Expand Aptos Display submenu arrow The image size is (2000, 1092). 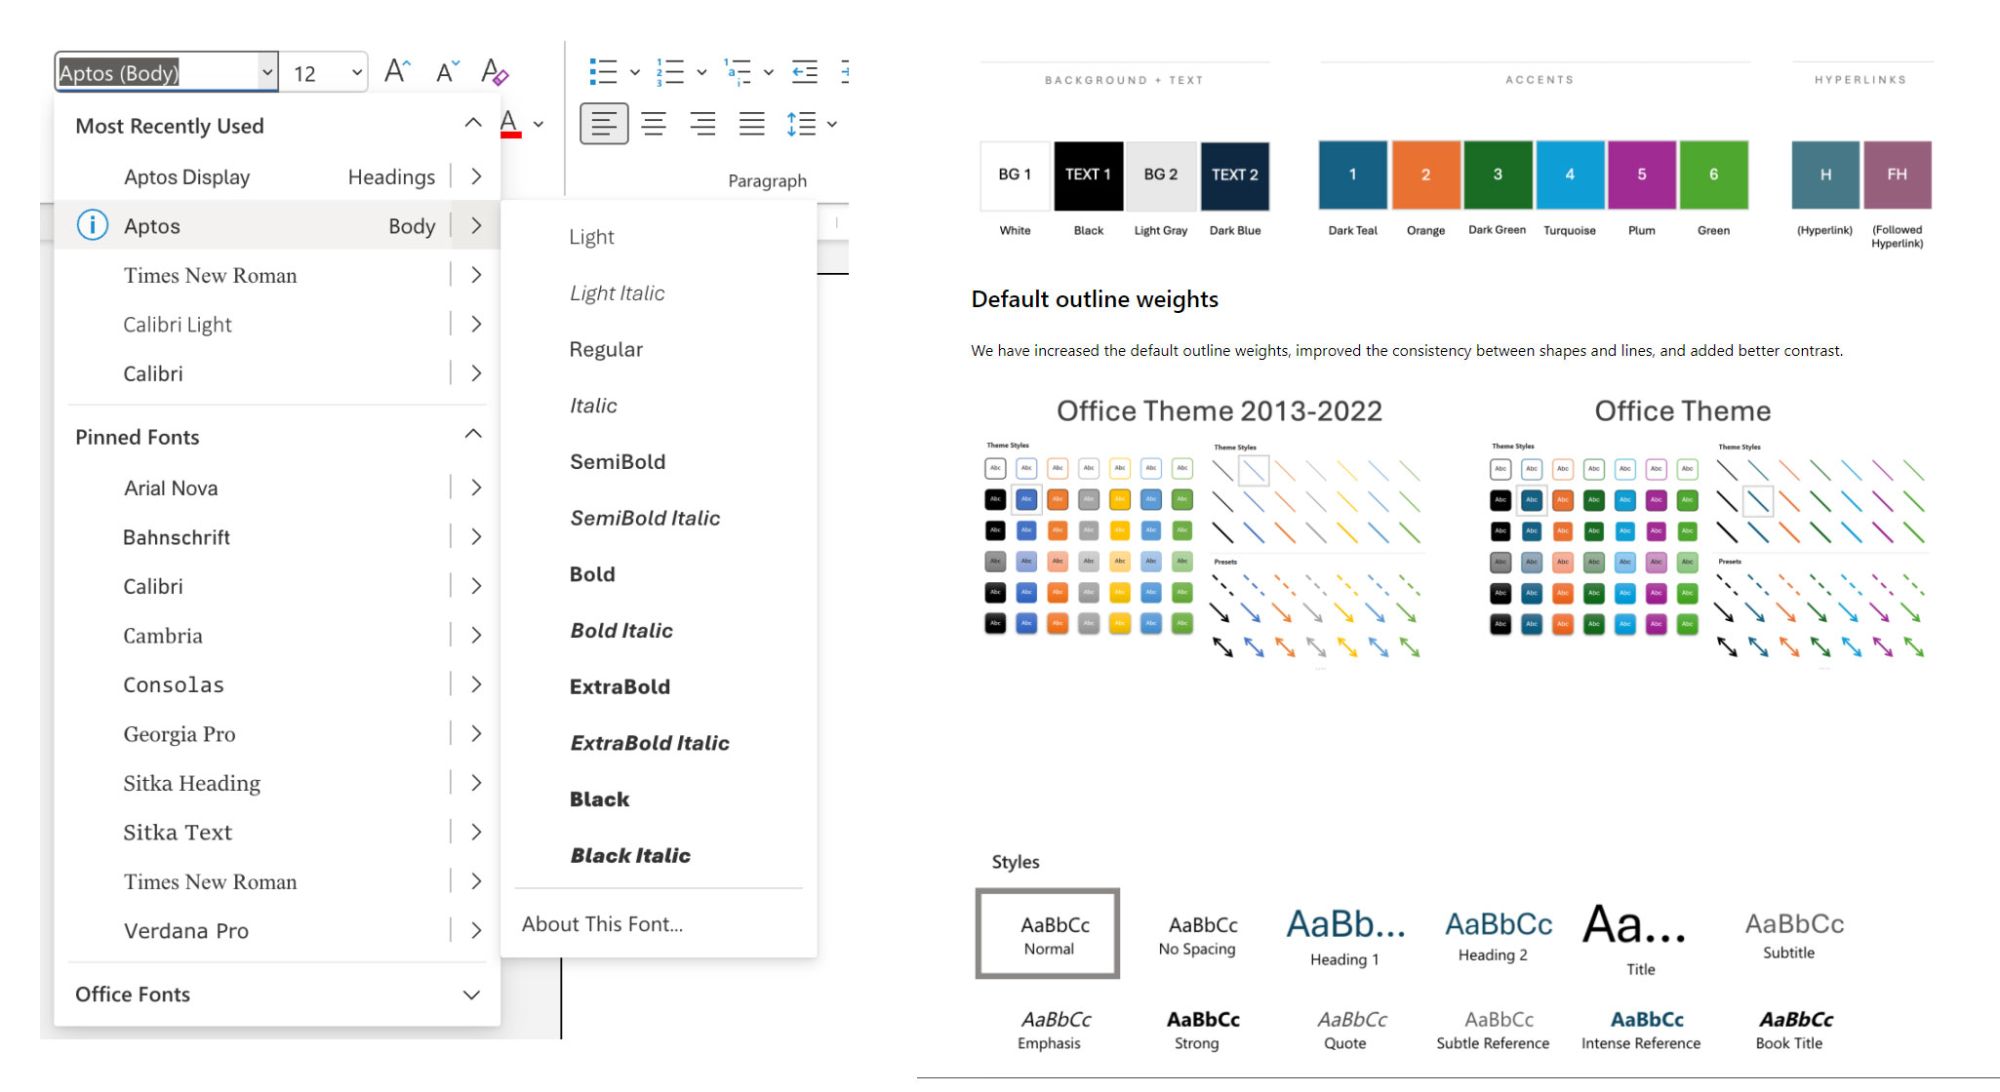point(476,176)
